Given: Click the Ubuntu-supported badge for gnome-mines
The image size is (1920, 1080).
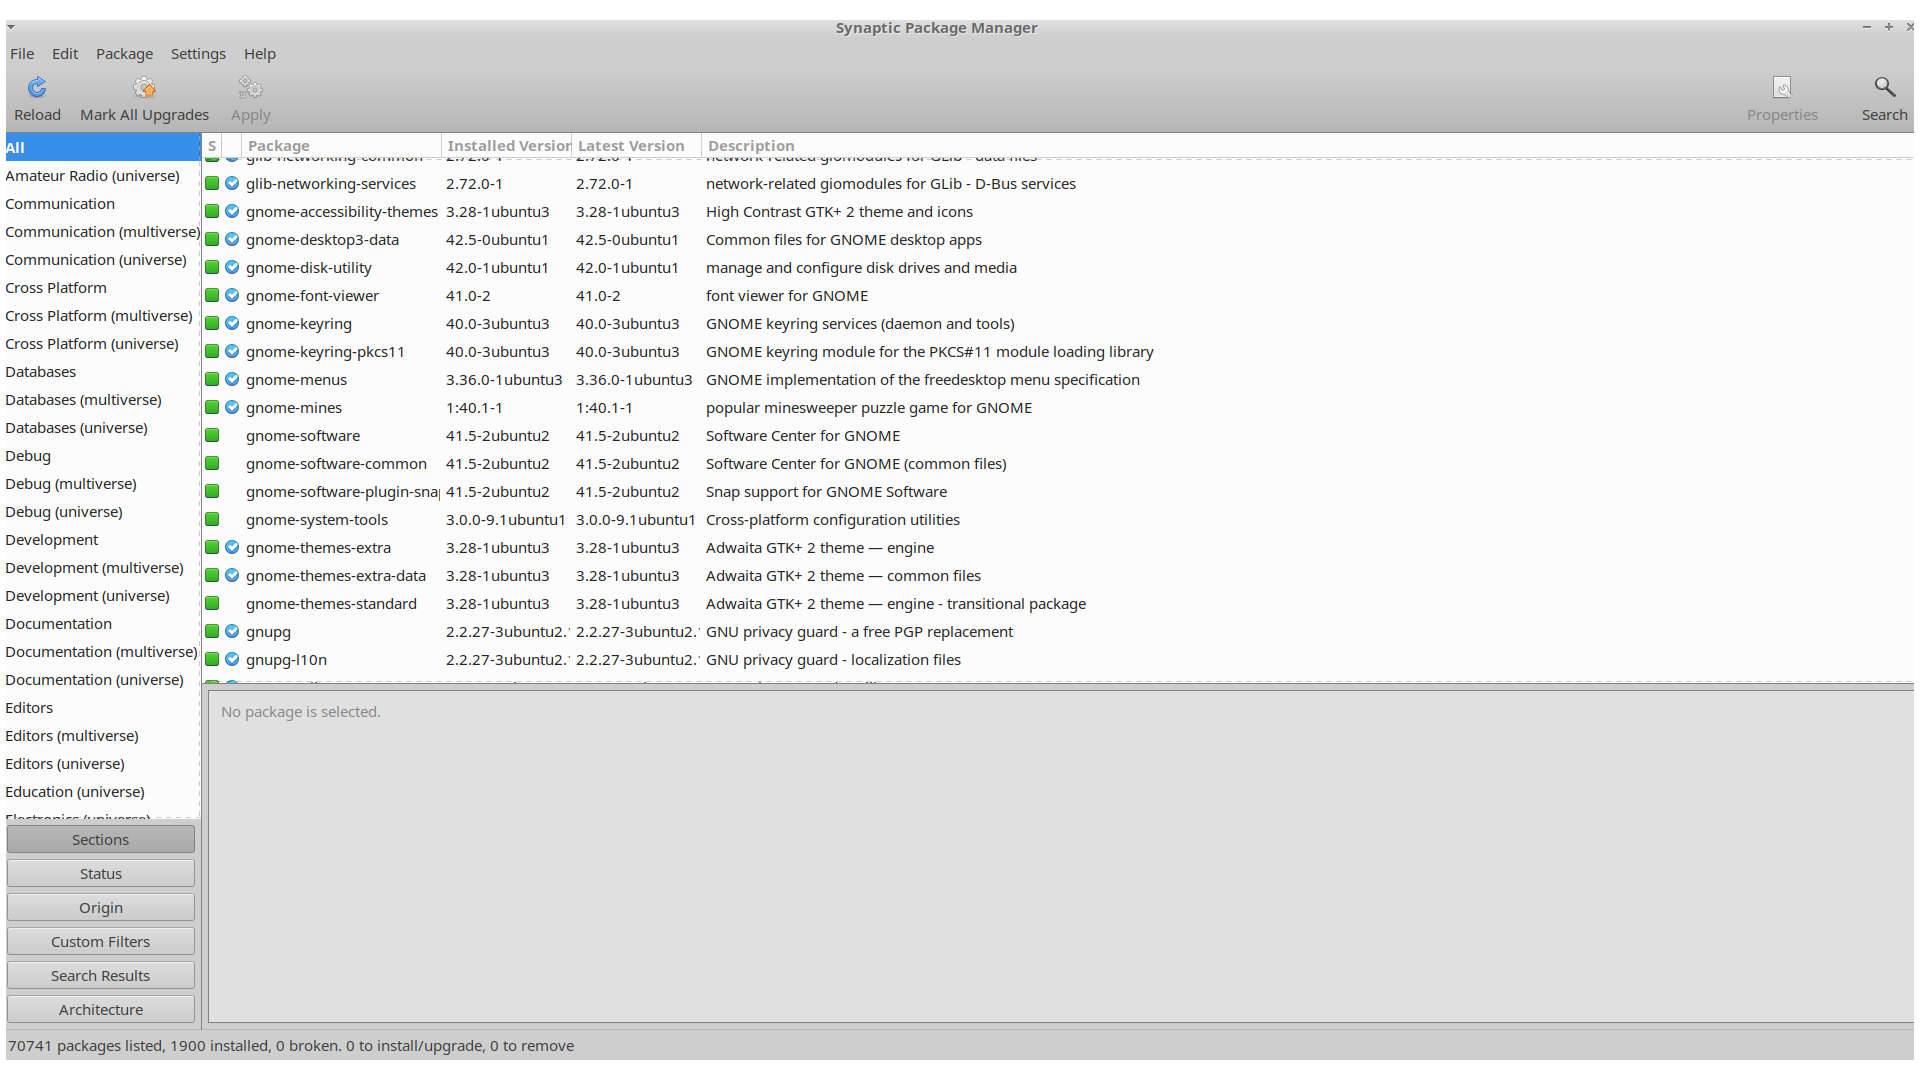Looking at the screenshot, I should pos(232,408).
